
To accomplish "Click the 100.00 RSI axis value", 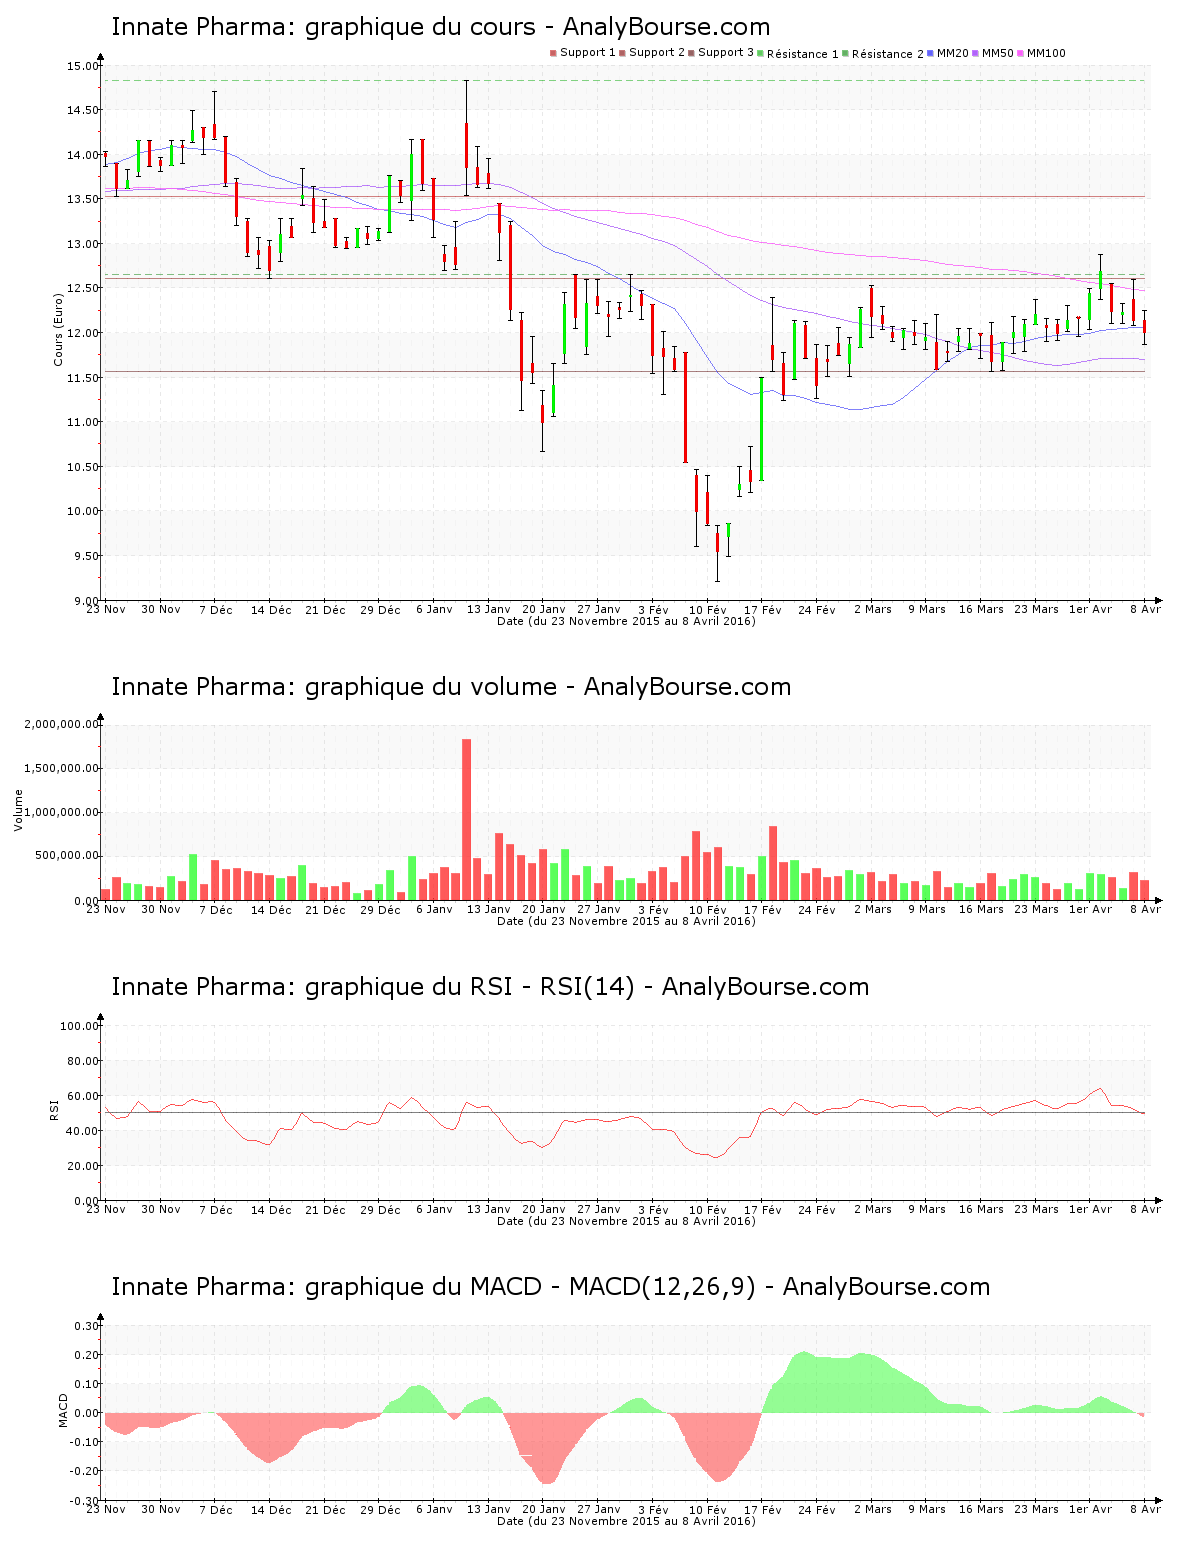I will pyautogui.click(x=80, y=1026).
